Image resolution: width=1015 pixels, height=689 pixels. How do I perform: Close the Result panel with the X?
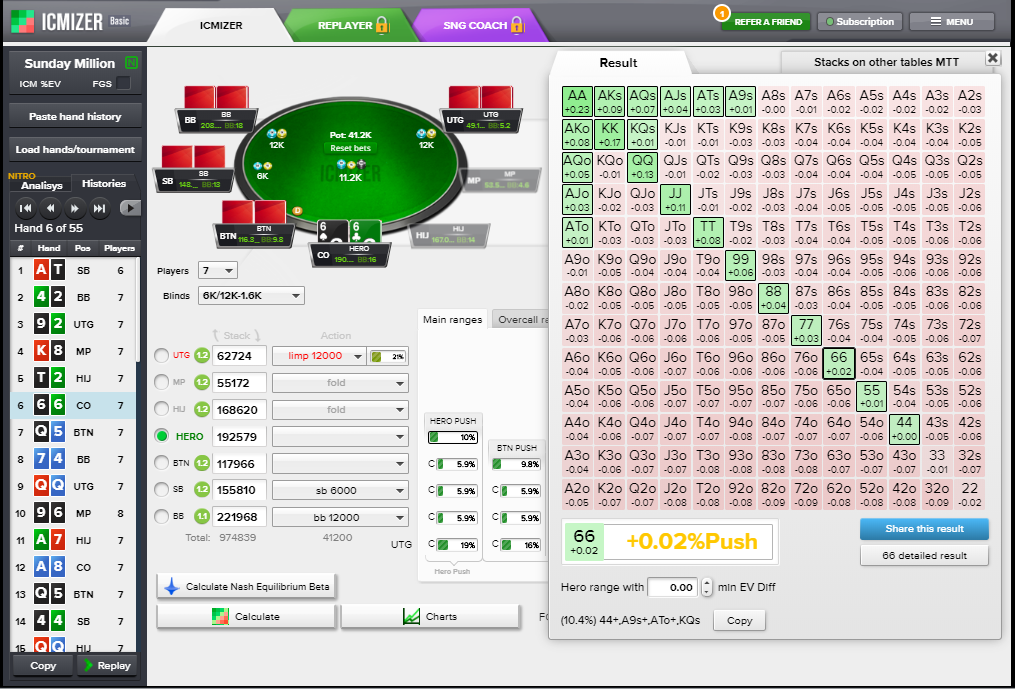(x=992, y=58)
